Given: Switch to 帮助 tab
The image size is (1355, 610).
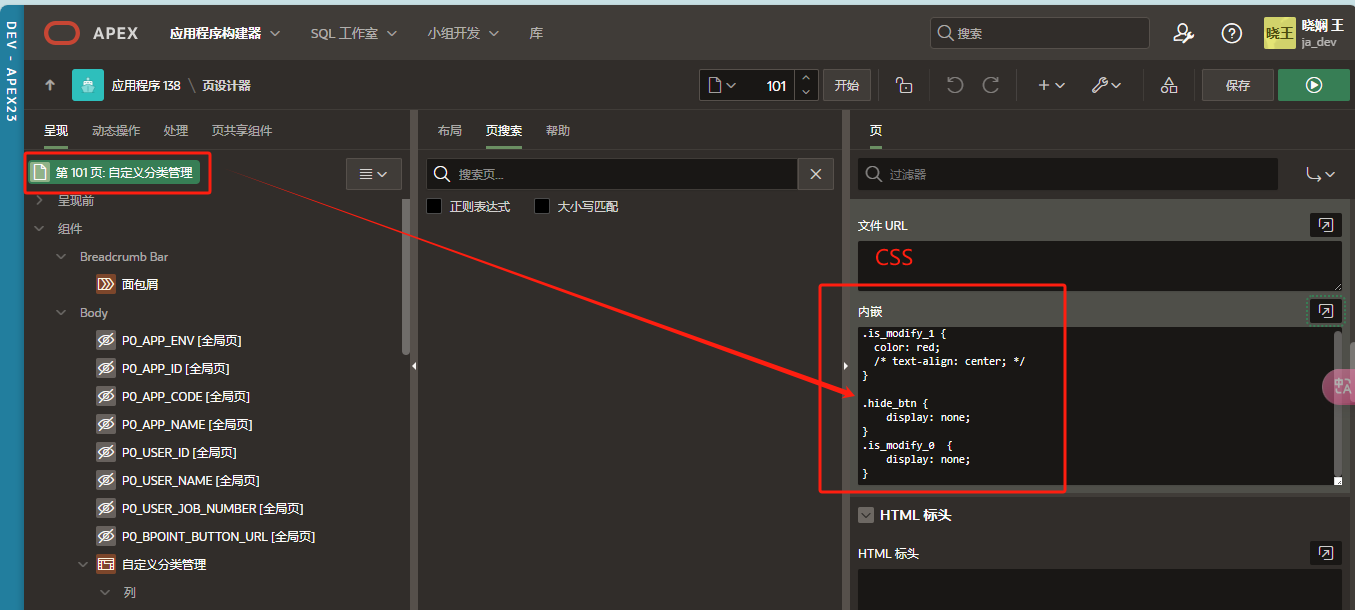Looking at the screenshot, I should (x=558, y=130).
